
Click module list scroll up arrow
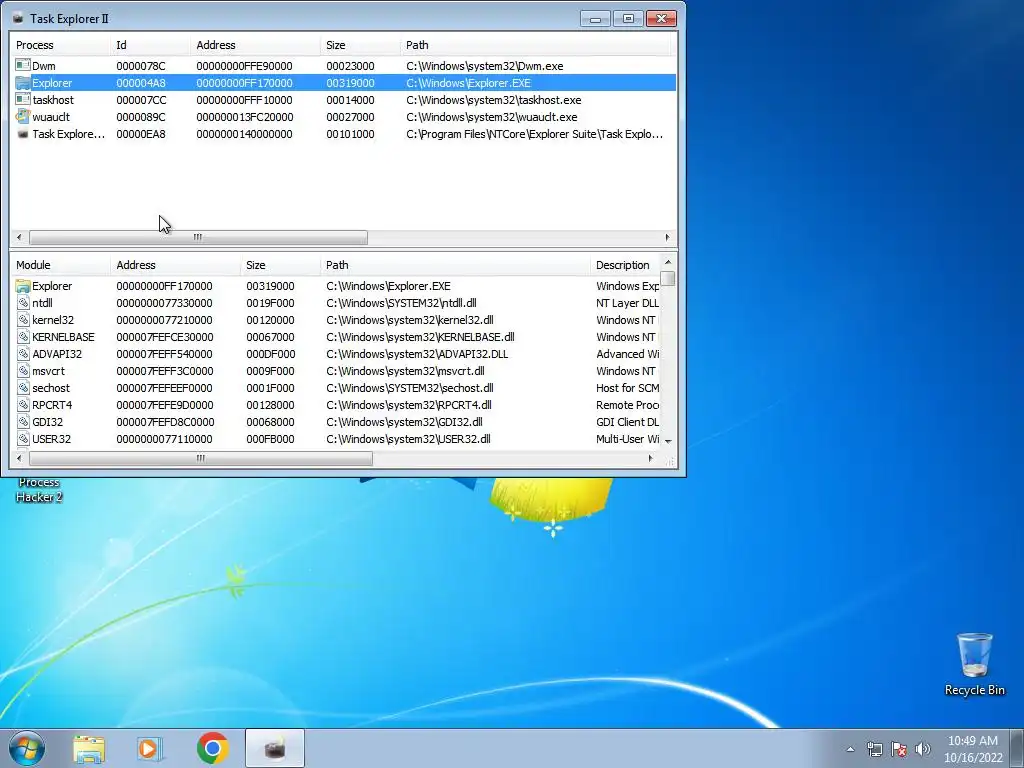(x=668, y=263)
